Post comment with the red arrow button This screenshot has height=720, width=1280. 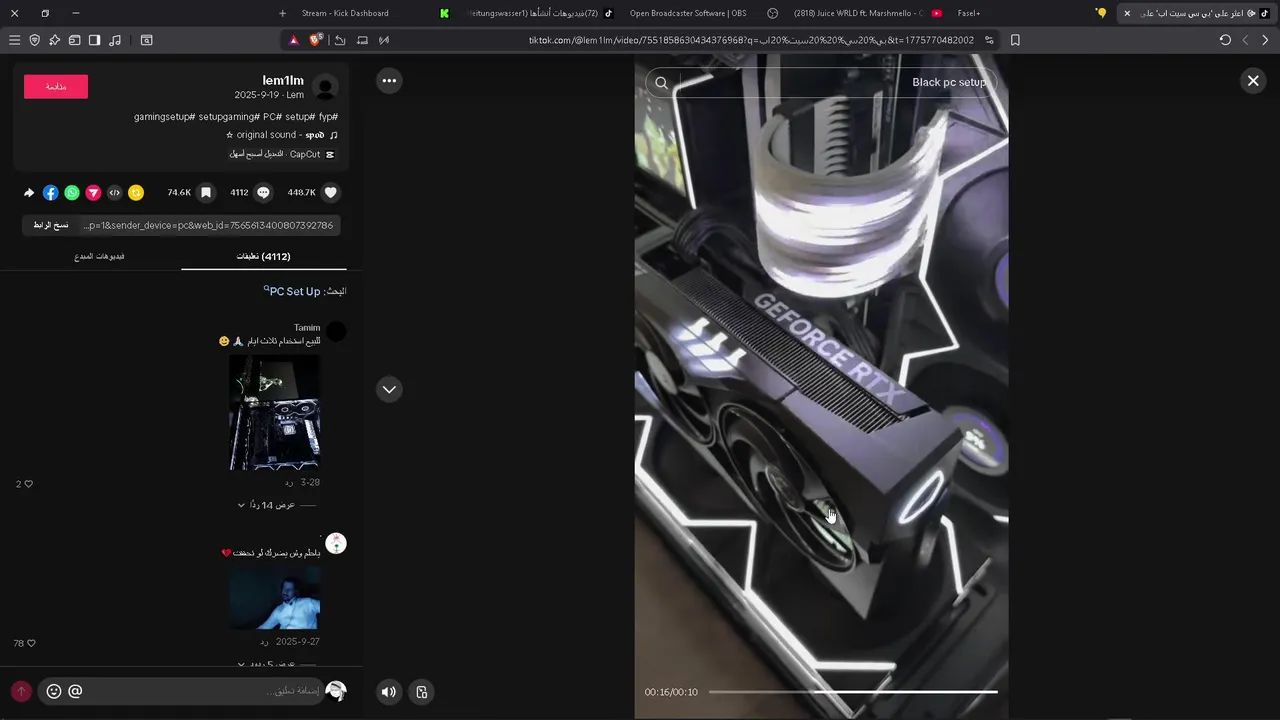click(21, 691)
